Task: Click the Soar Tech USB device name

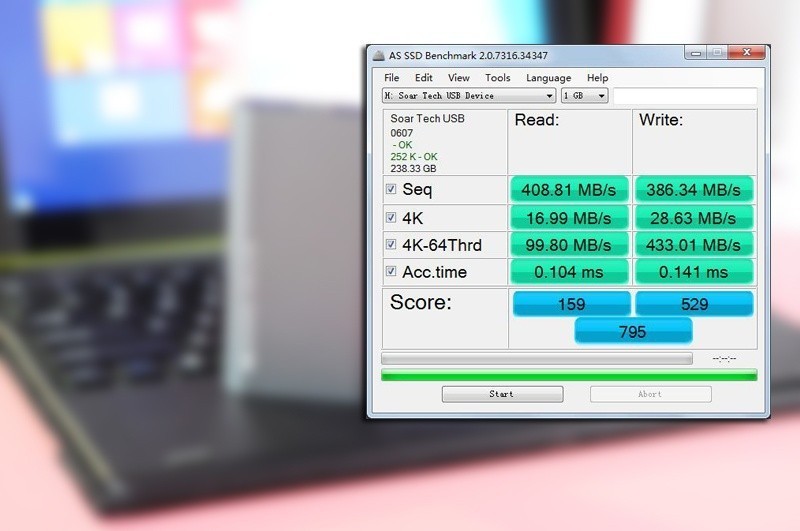Action: coord(428,118)
